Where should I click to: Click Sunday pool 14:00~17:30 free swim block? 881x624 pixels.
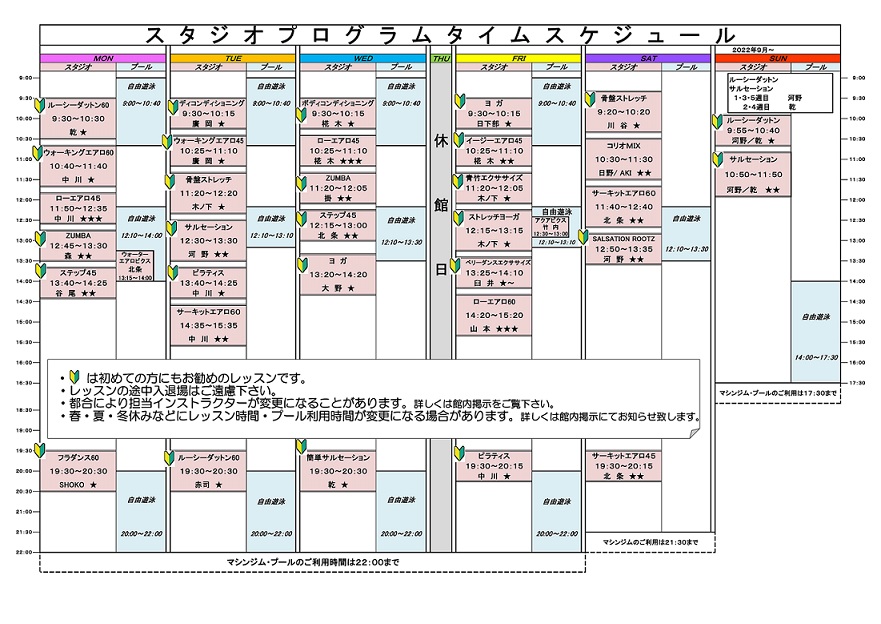click(816, 332)
